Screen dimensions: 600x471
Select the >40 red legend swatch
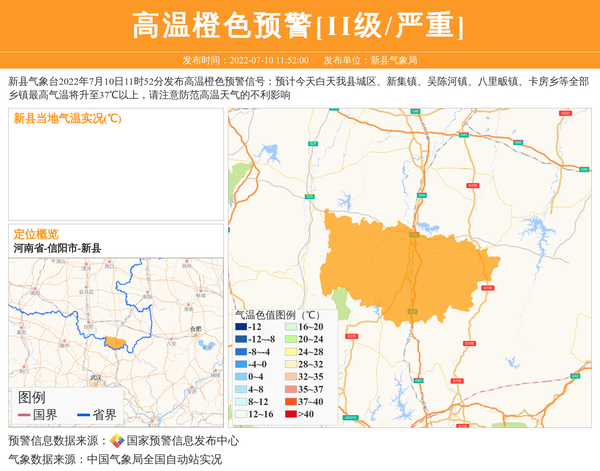pyautogui.click(x=291, y=414)
